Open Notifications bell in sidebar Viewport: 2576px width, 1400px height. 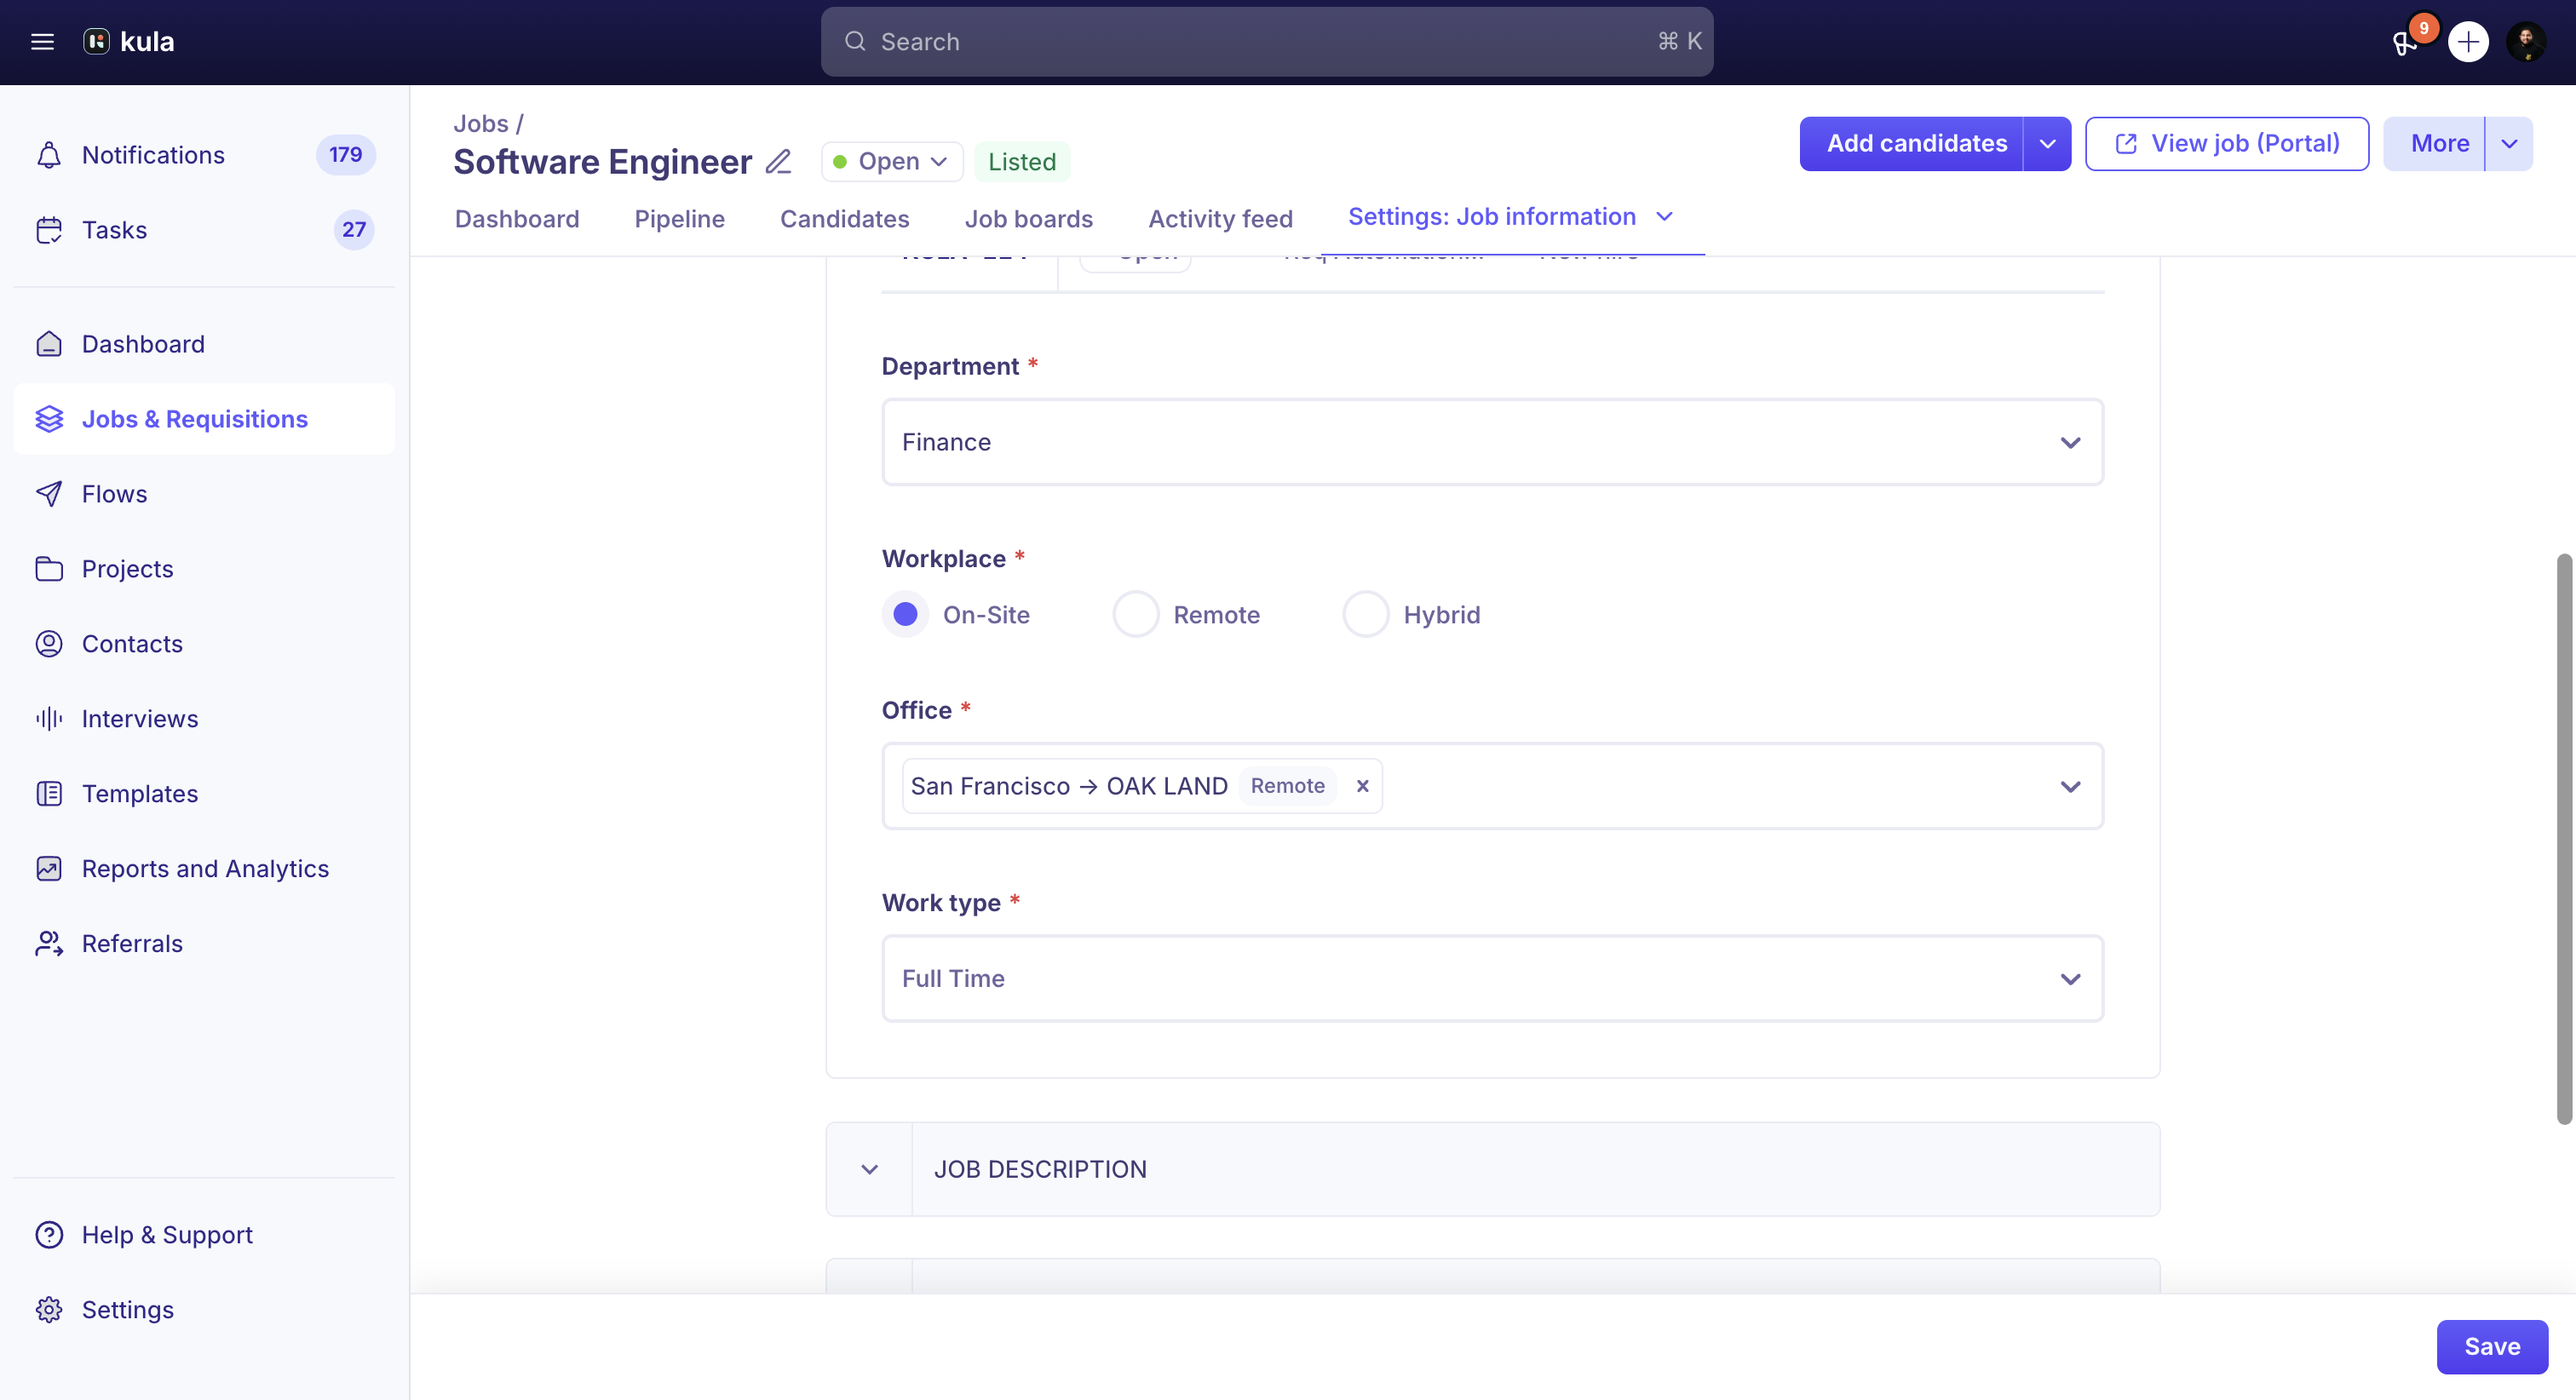[x=48, y=155]
